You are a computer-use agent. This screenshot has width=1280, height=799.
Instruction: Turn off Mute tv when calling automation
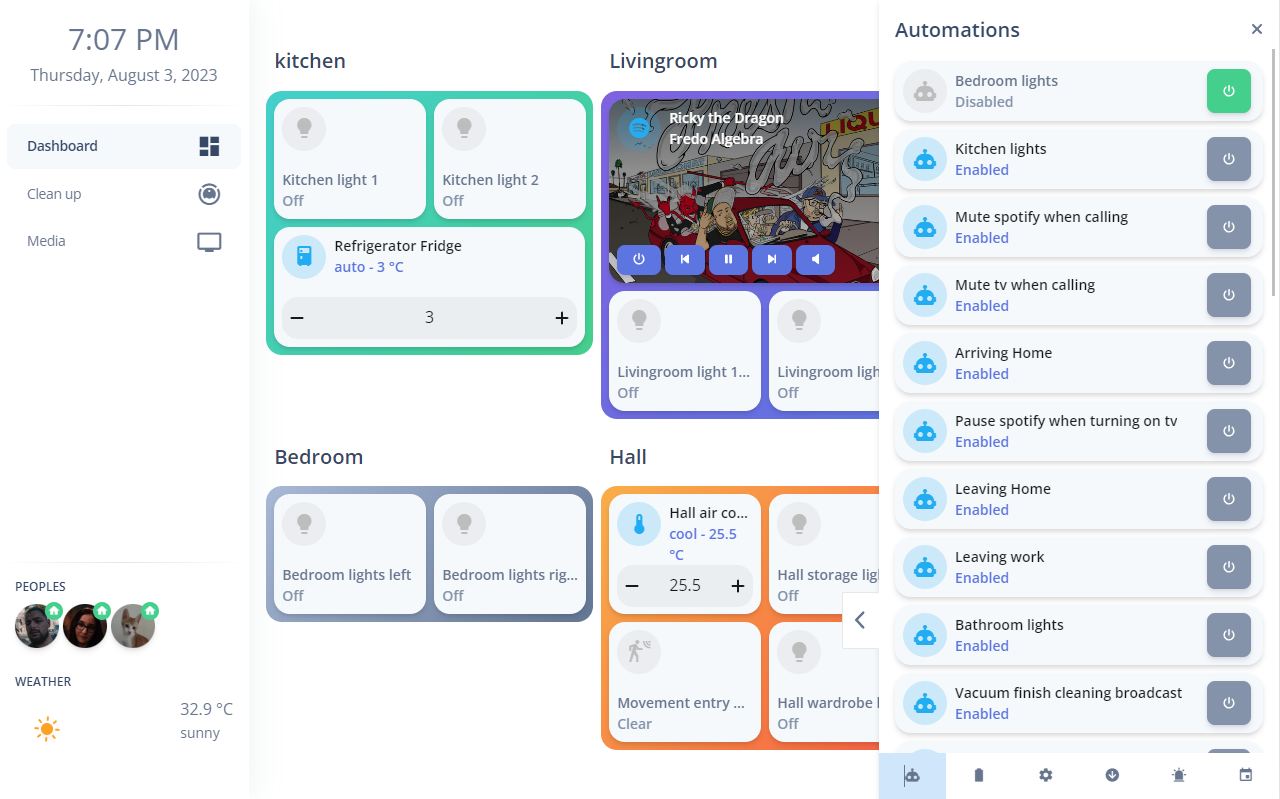(1229, 295)
